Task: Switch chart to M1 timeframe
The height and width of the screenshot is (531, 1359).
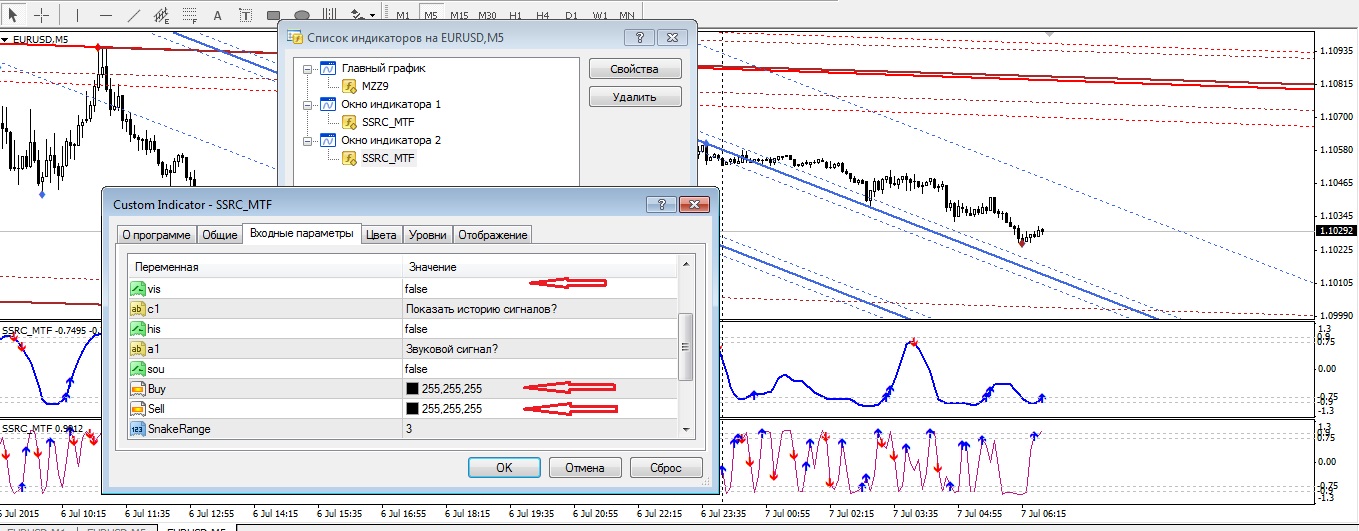Action: tap(402, 16)
